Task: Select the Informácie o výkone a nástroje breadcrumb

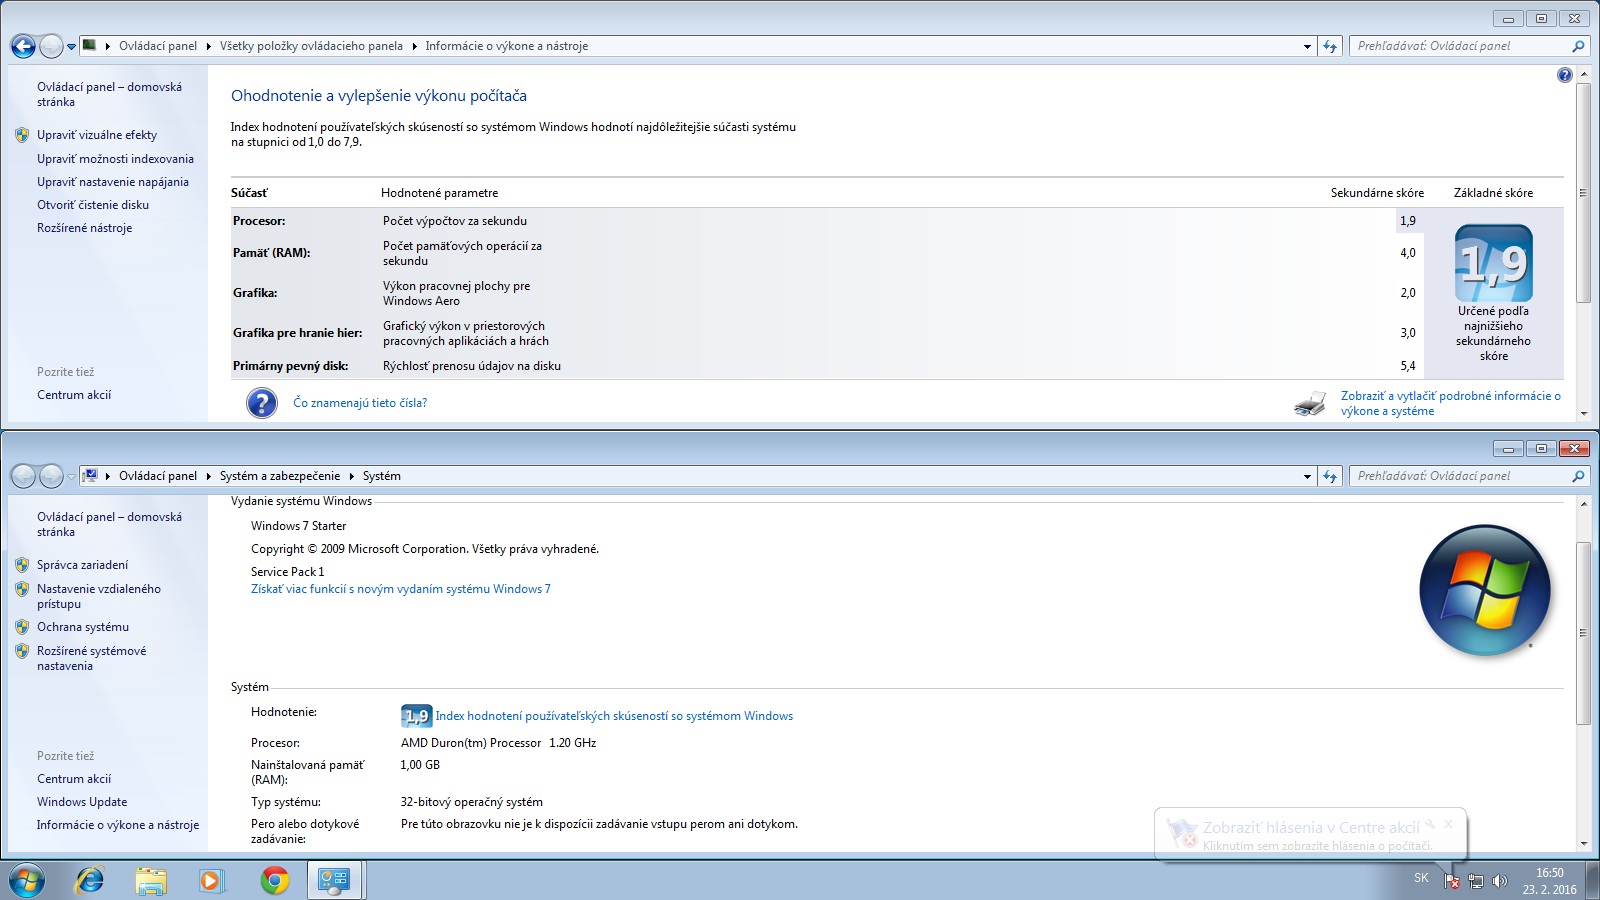Action: [x=506, y=46]
